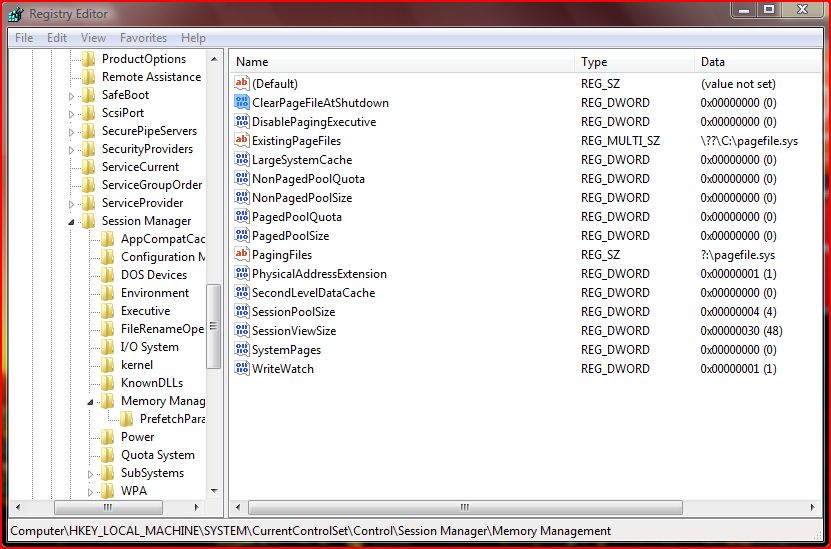831x549 pixels.
Task: Click the PrefetchParameters folder icon
Action: click(127, 419)
